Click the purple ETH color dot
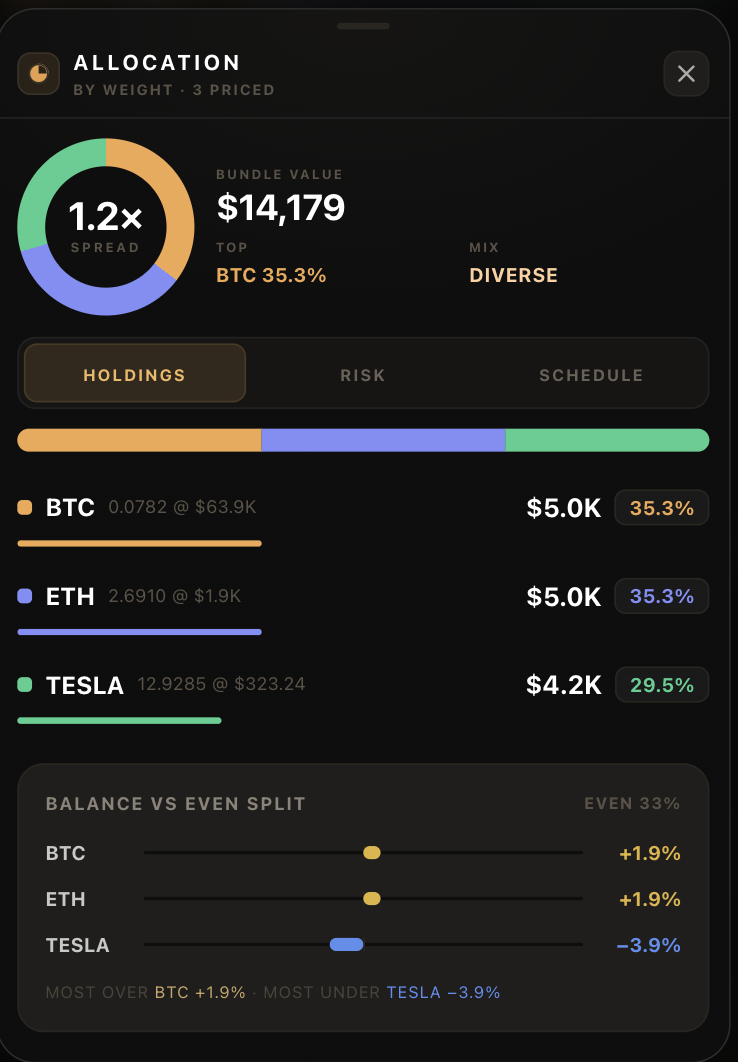This screenshot has height=1062, width=738. tap(25, 596)
